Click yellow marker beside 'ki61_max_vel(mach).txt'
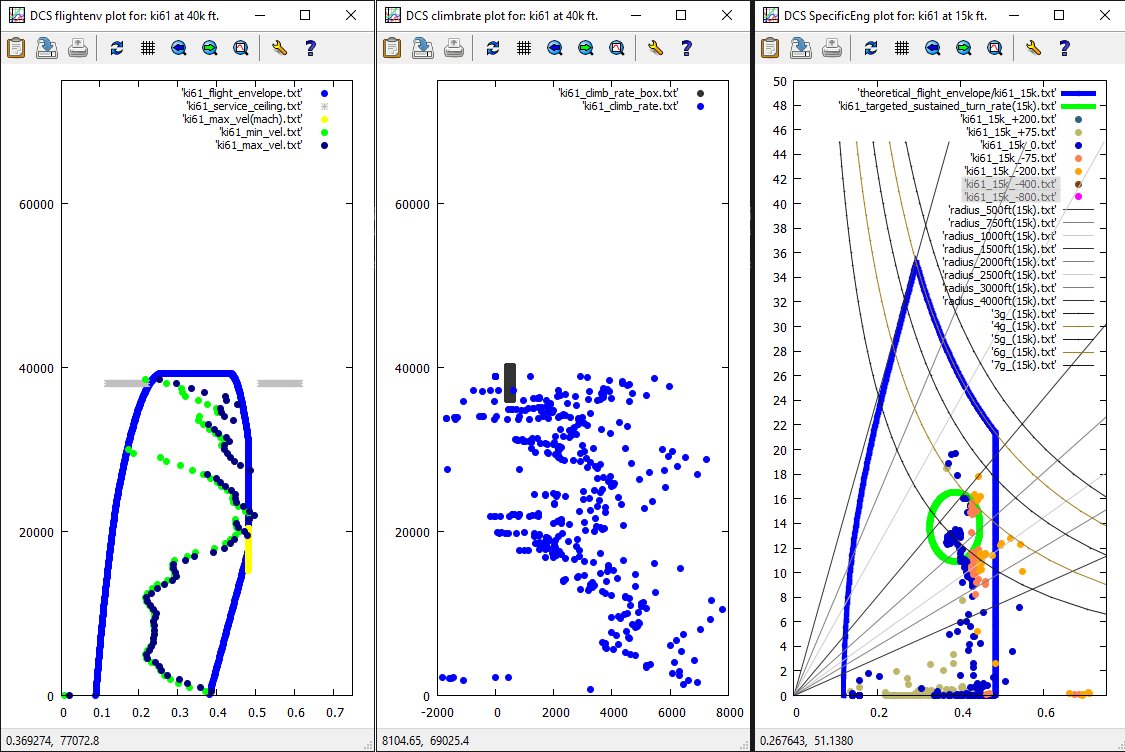1125x752 pixels. click(x=324, y=119)
